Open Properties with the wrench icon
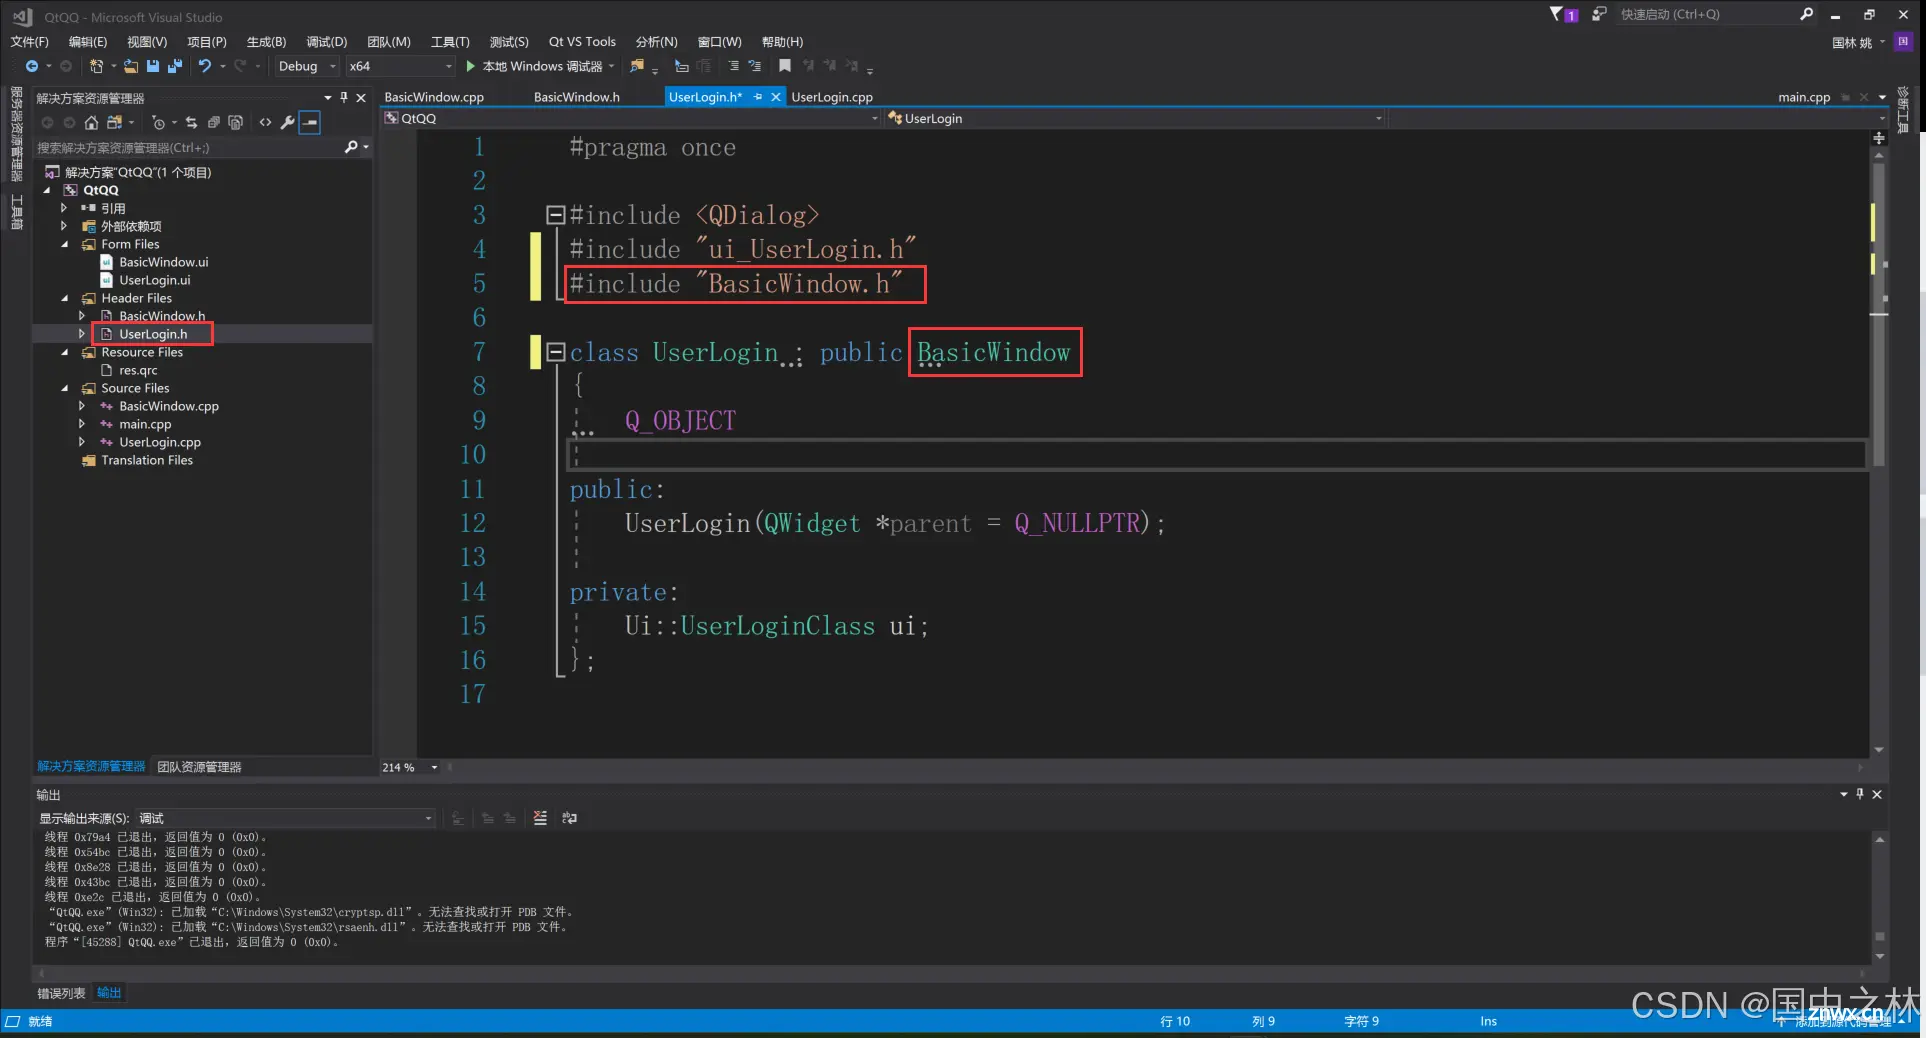 pyautogui.click(x=287, y=122)
